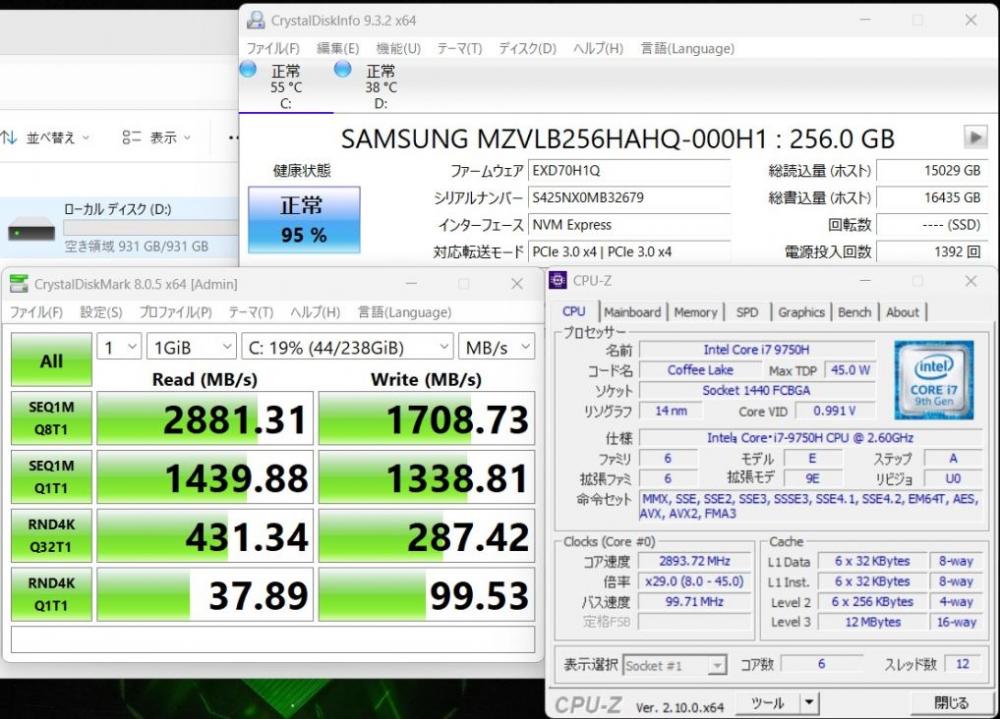
Task: Open ディスク(D) menu in CrystalDiskInfo
Action: [x=527, y=48]
